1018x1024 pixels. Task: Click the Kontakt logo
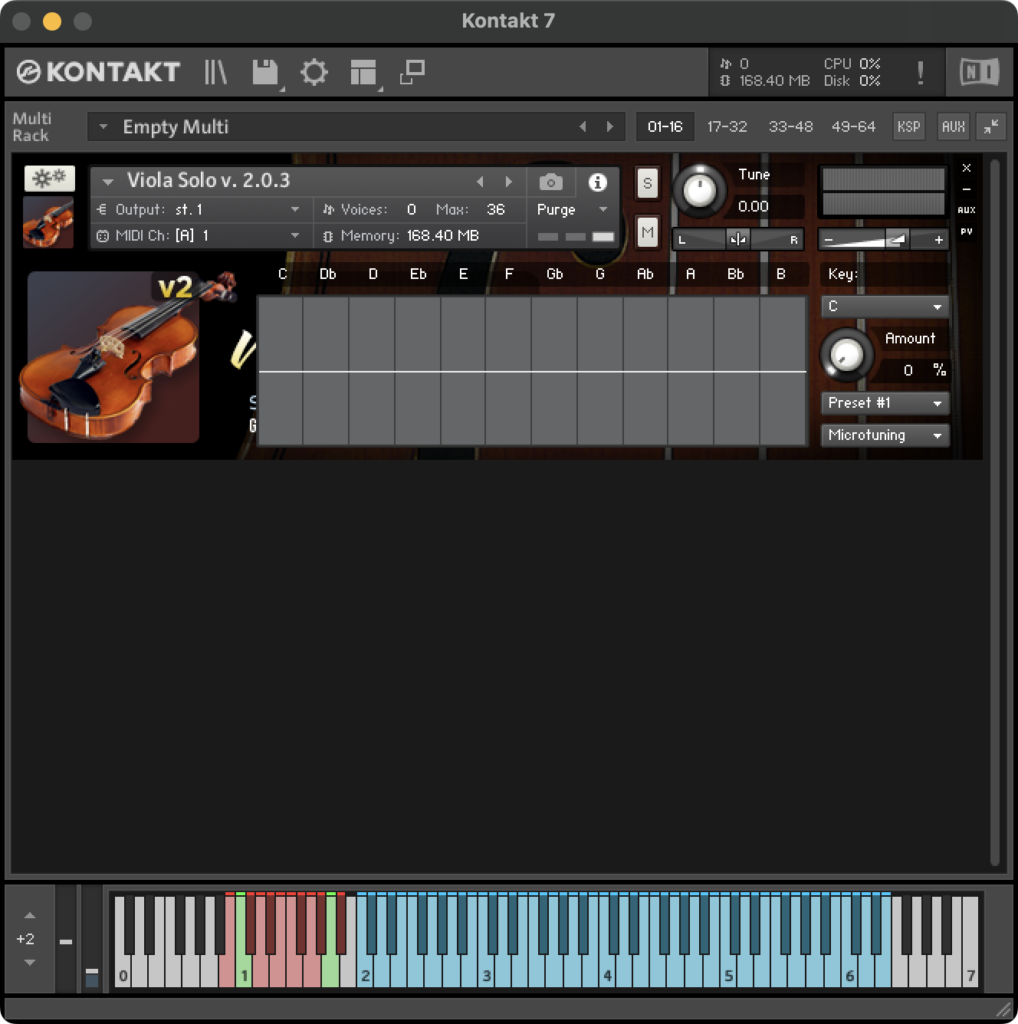98,72
